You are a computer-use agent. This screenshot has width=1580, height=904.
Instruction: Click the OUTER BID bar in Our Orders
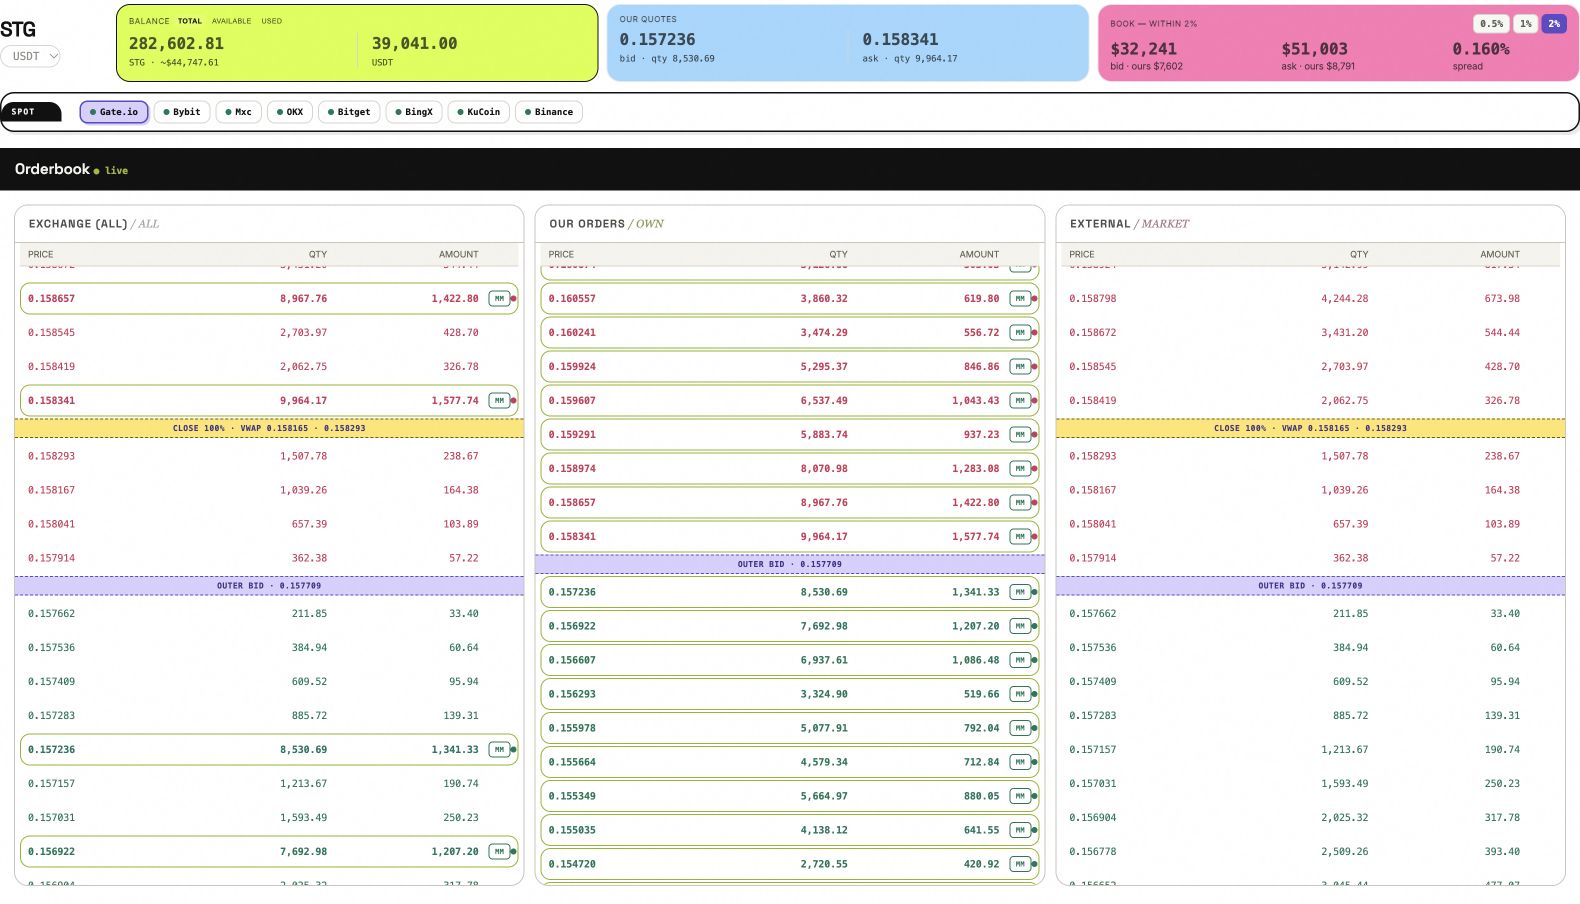[x=790, y=564]
